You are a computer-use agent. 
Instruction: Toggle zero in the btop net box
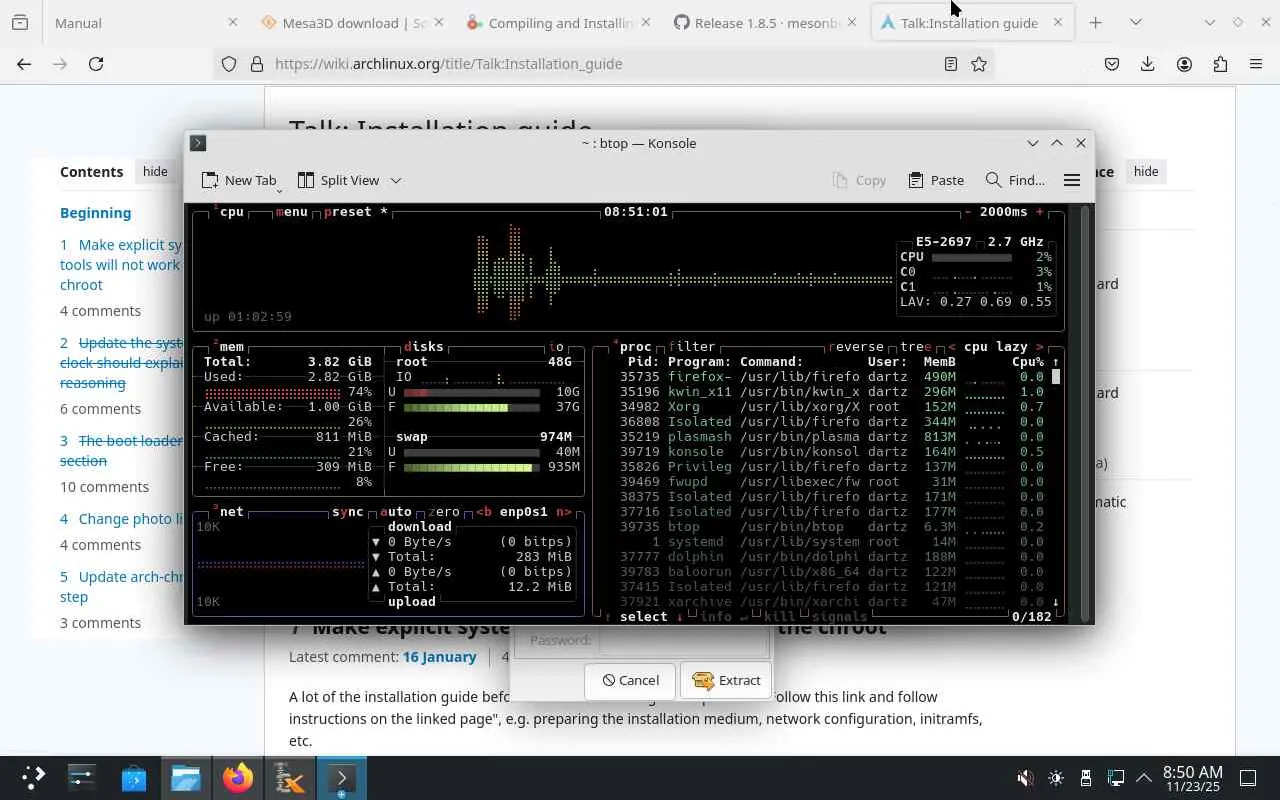tap(444, 512)
